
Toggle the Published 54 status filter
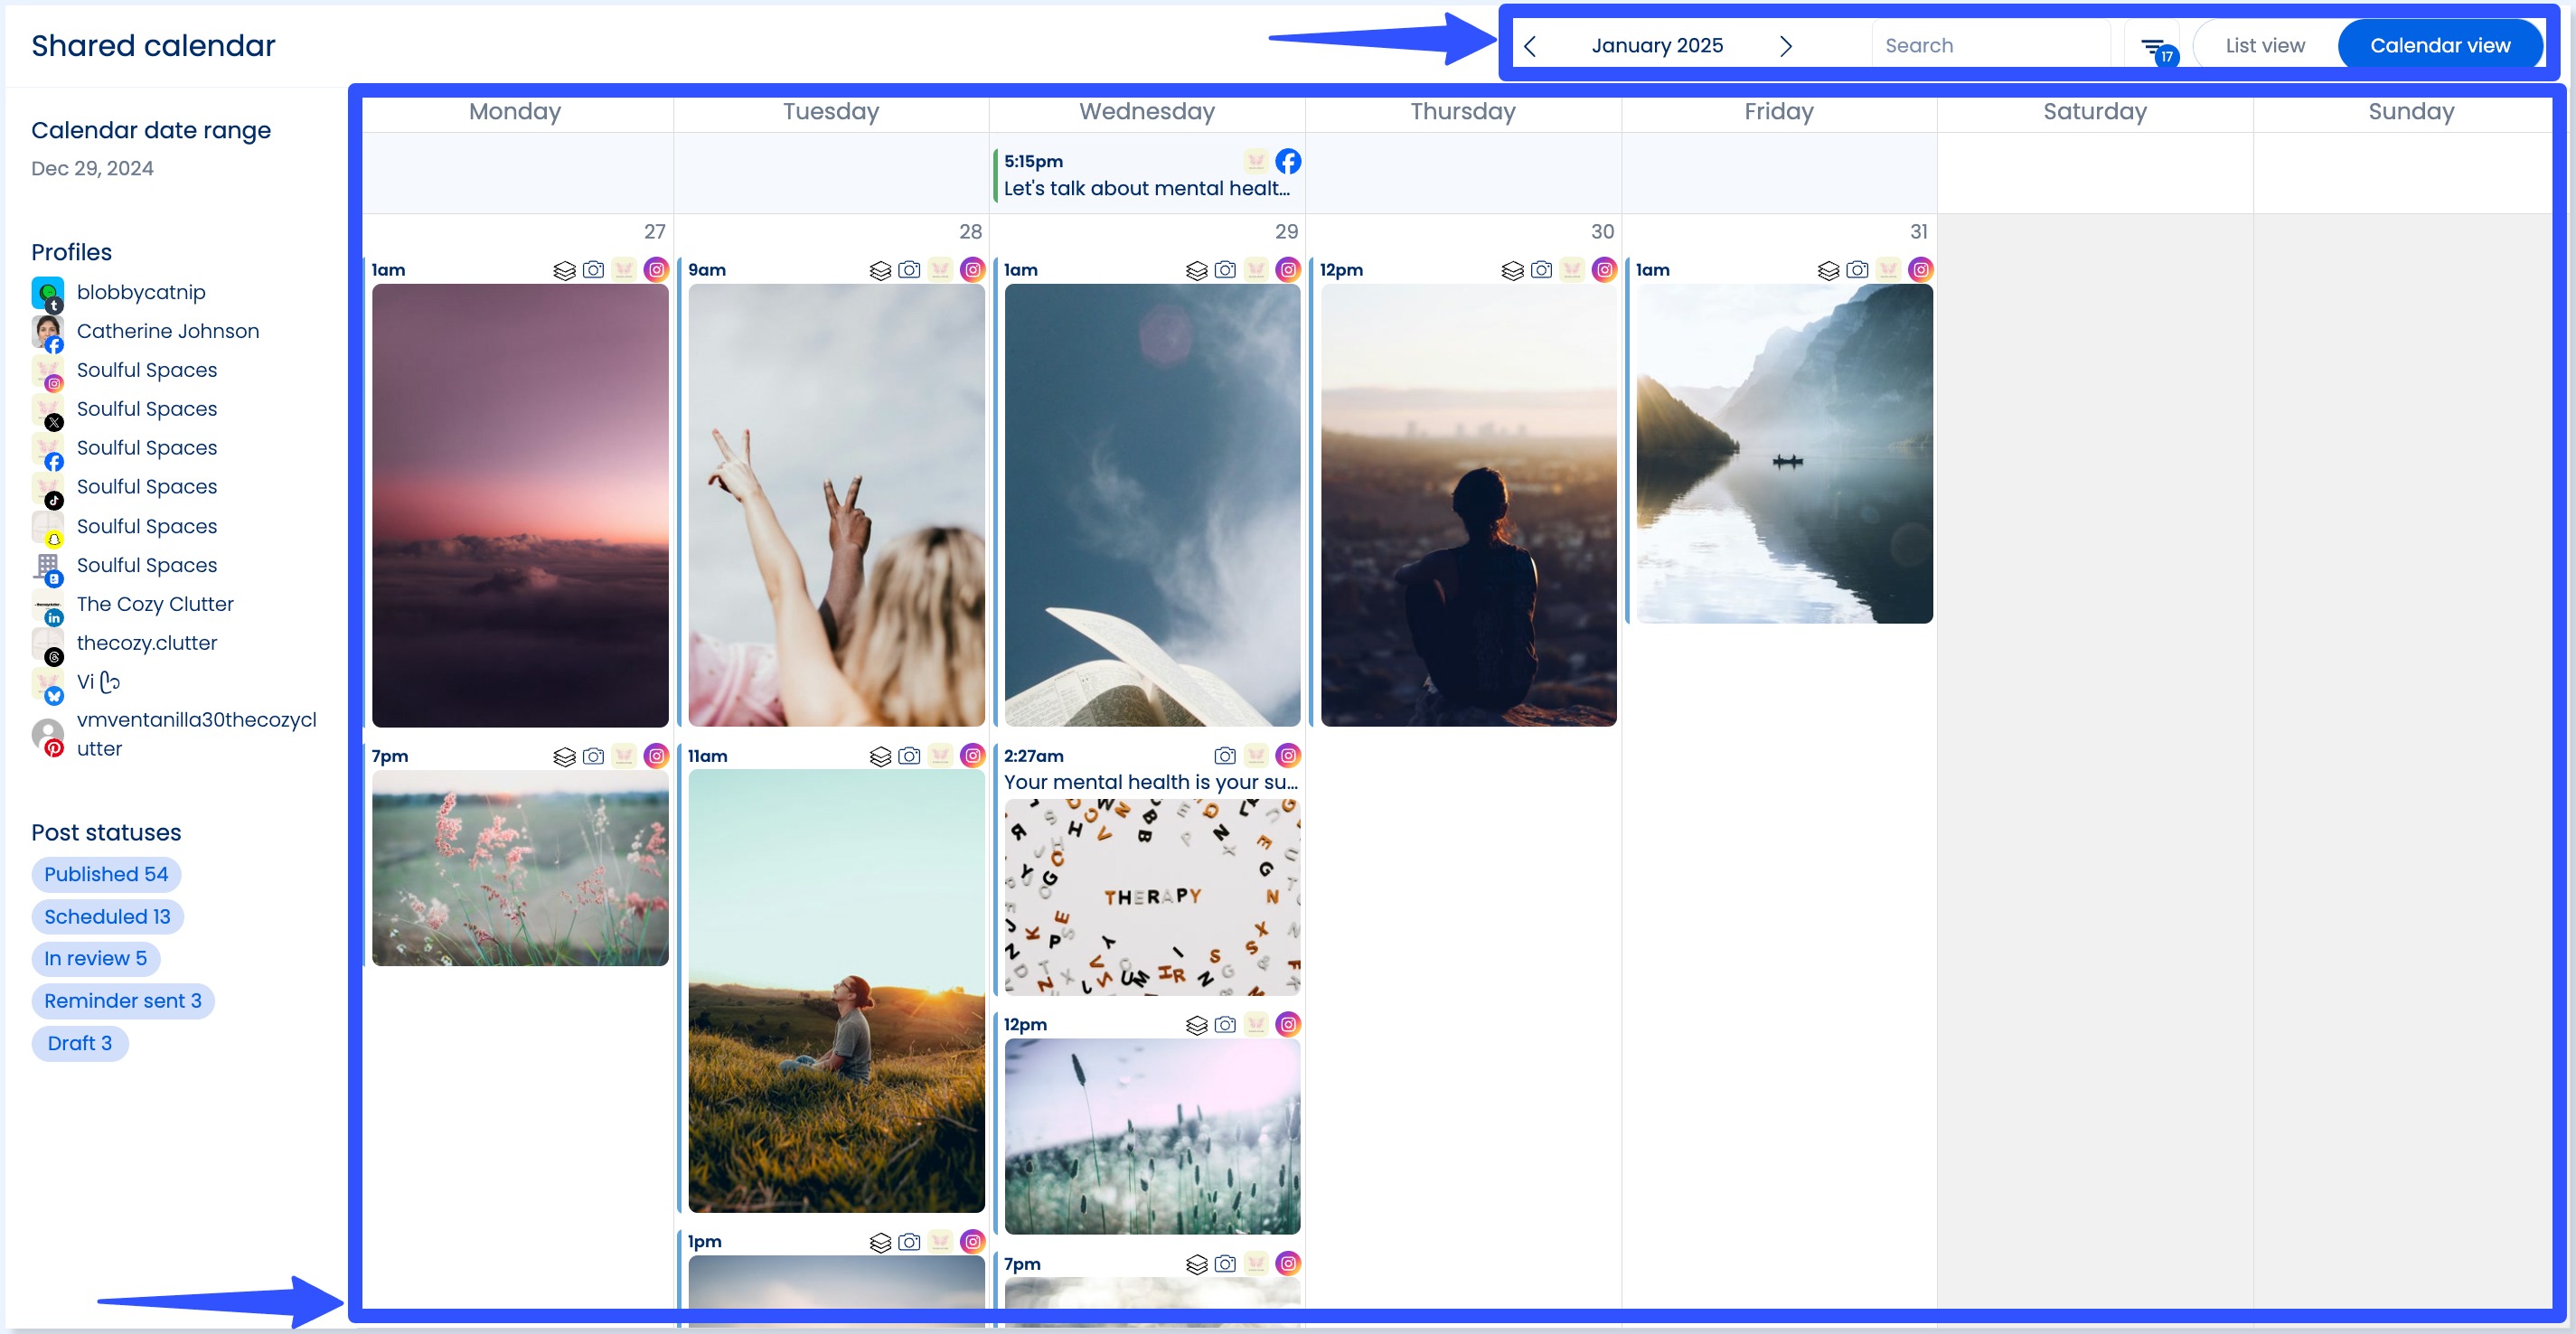(105, 874)
